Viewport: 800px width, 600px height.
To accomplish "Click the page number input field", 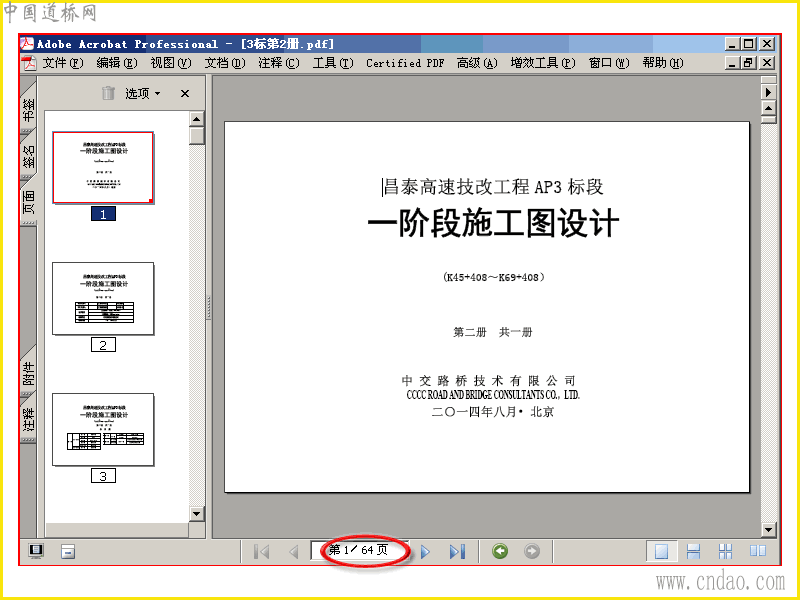I will click(x=360, y=550).
